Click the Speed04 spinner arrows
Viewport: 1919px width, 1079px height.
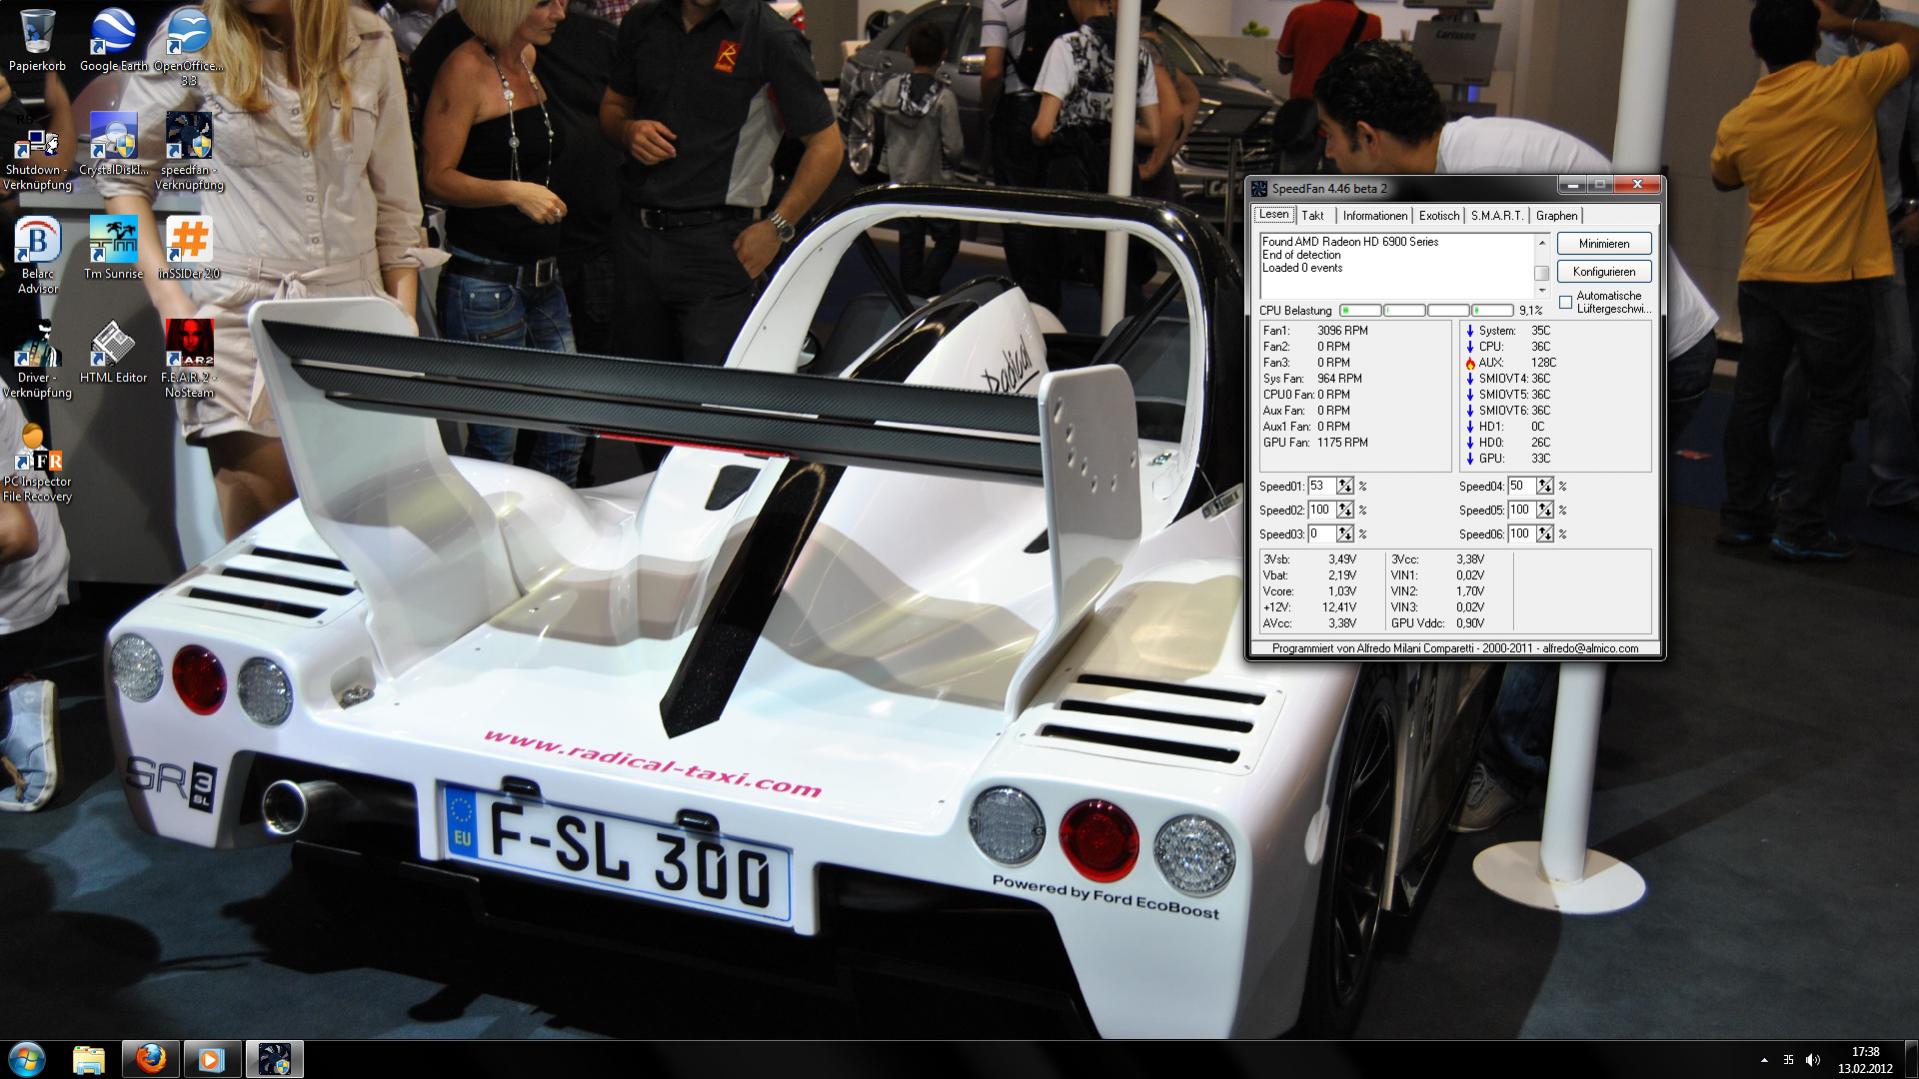[x=1545, y=486]
